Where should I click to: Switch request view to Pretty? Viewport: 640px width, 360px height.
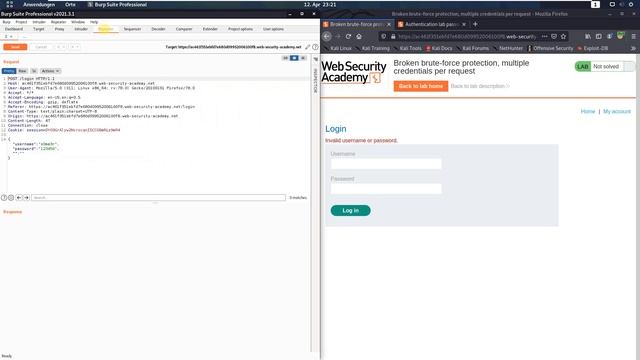pos(9,71)
